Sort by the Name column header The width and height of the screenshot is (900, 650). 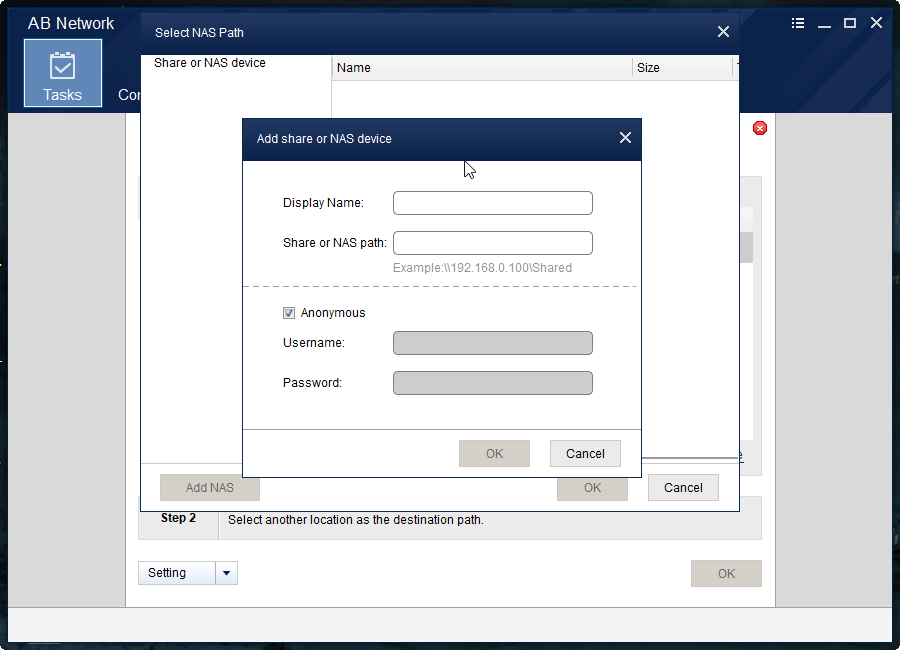click(x=482, y=68)
